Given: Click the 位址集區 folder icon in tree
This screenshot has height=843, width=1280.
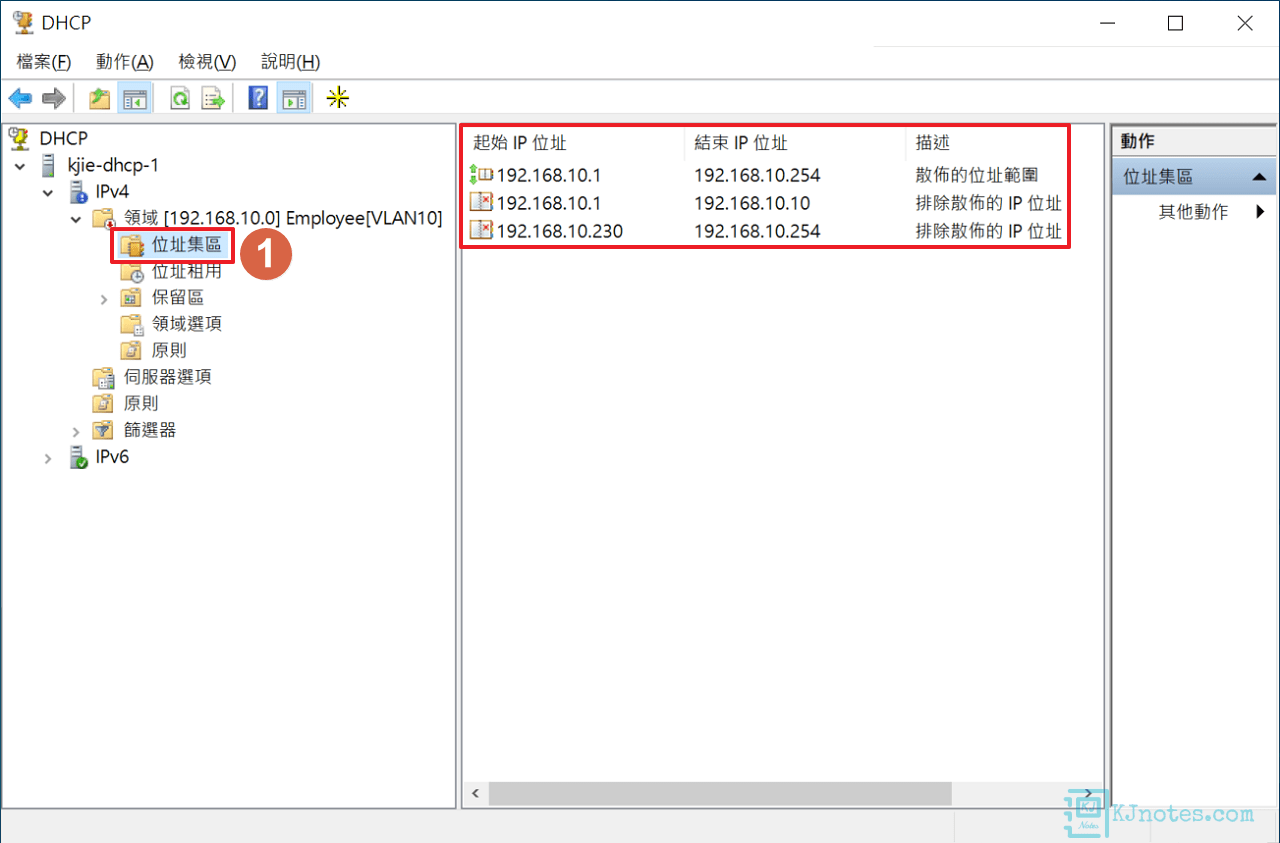Looking at the screenshot, I should coord(131,245).
